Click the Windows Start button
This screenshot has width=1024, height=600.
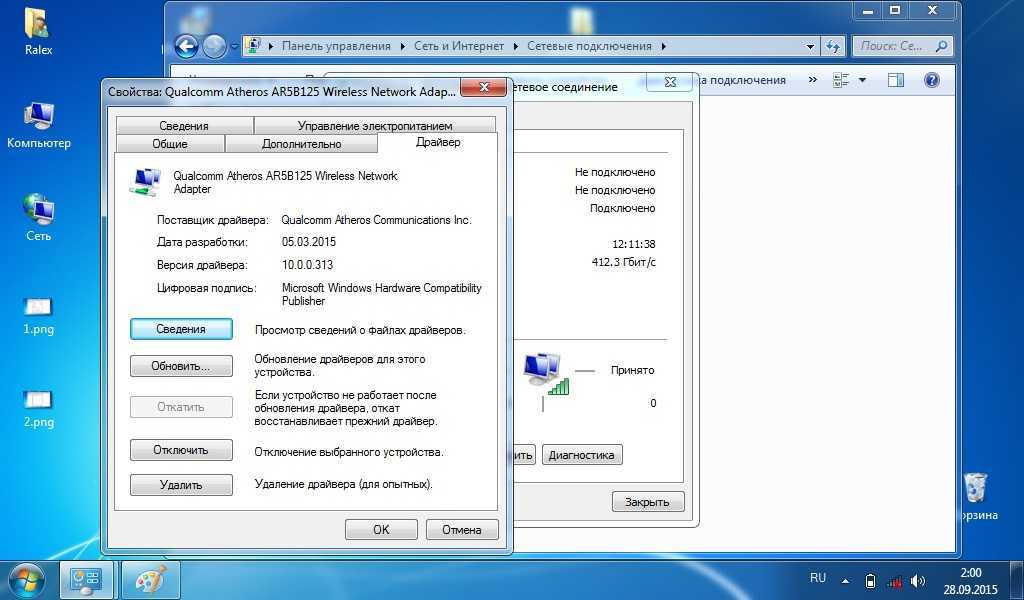click(x=26, y=579)
